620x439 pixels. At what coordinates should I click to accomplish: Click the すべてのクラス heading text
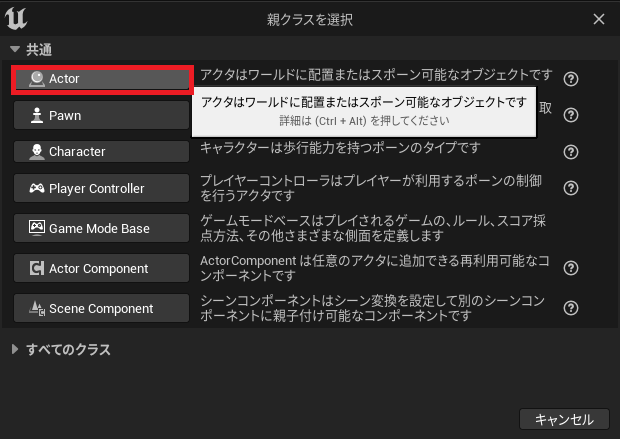(68, 350)
